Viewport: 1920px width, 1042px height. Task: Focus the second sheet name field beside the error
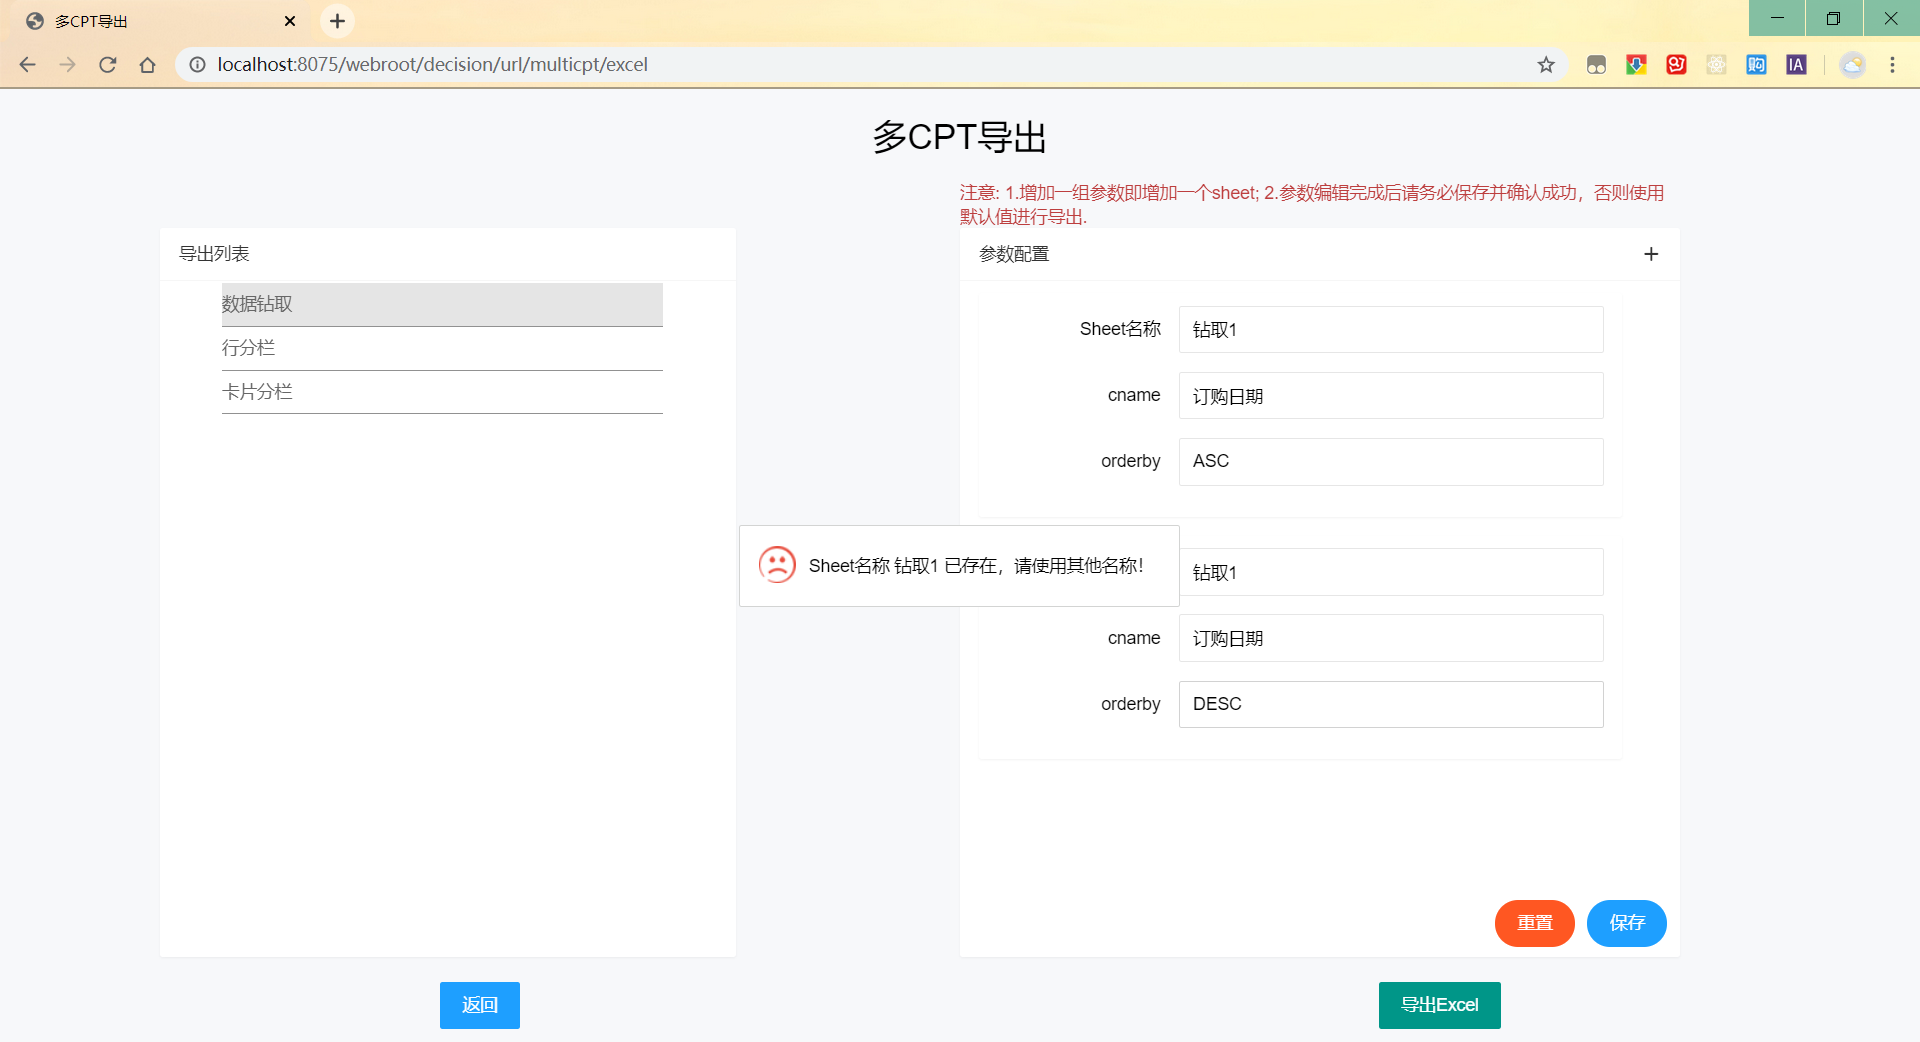tap(1391, 572)
